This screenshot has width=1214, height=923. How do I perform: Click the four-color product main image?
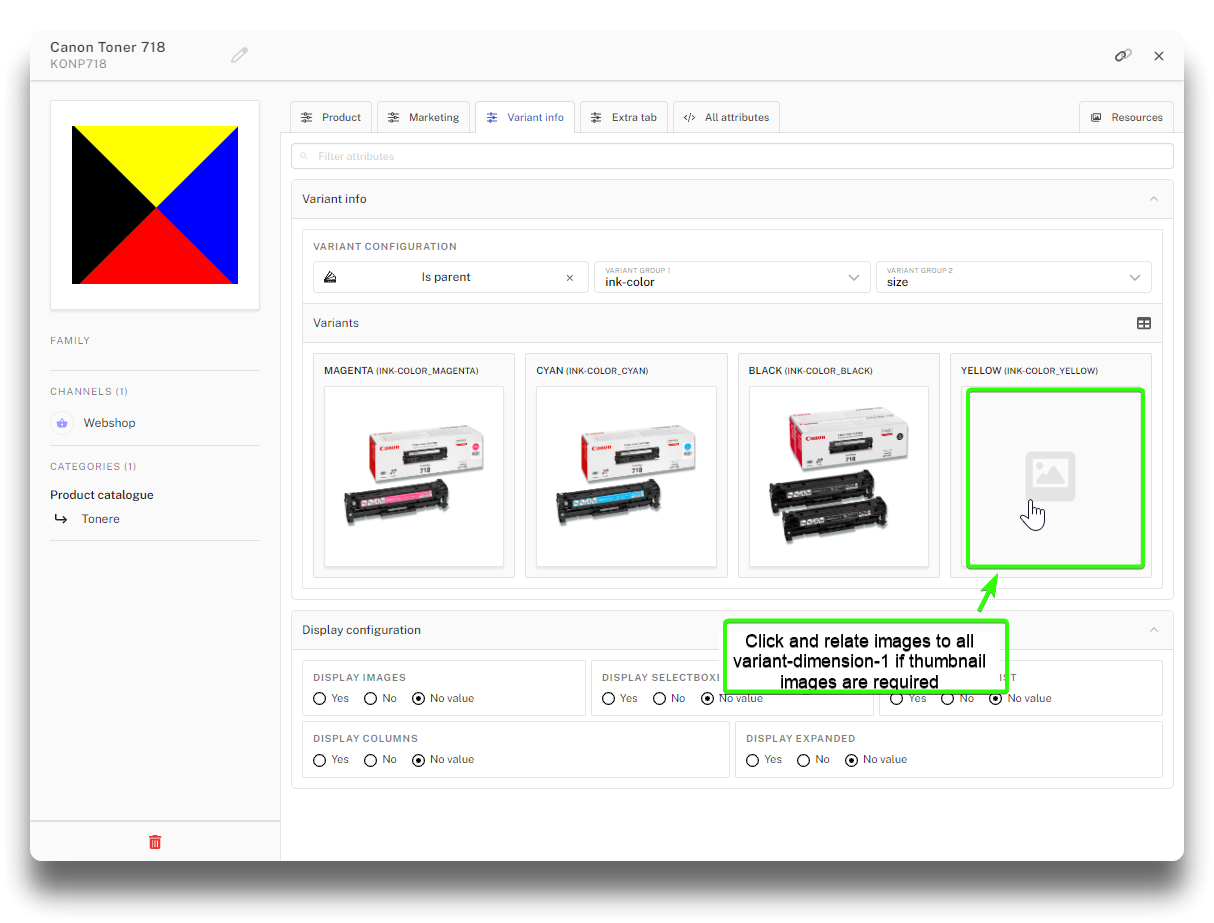pyautogui.click(x=155, y=205)
